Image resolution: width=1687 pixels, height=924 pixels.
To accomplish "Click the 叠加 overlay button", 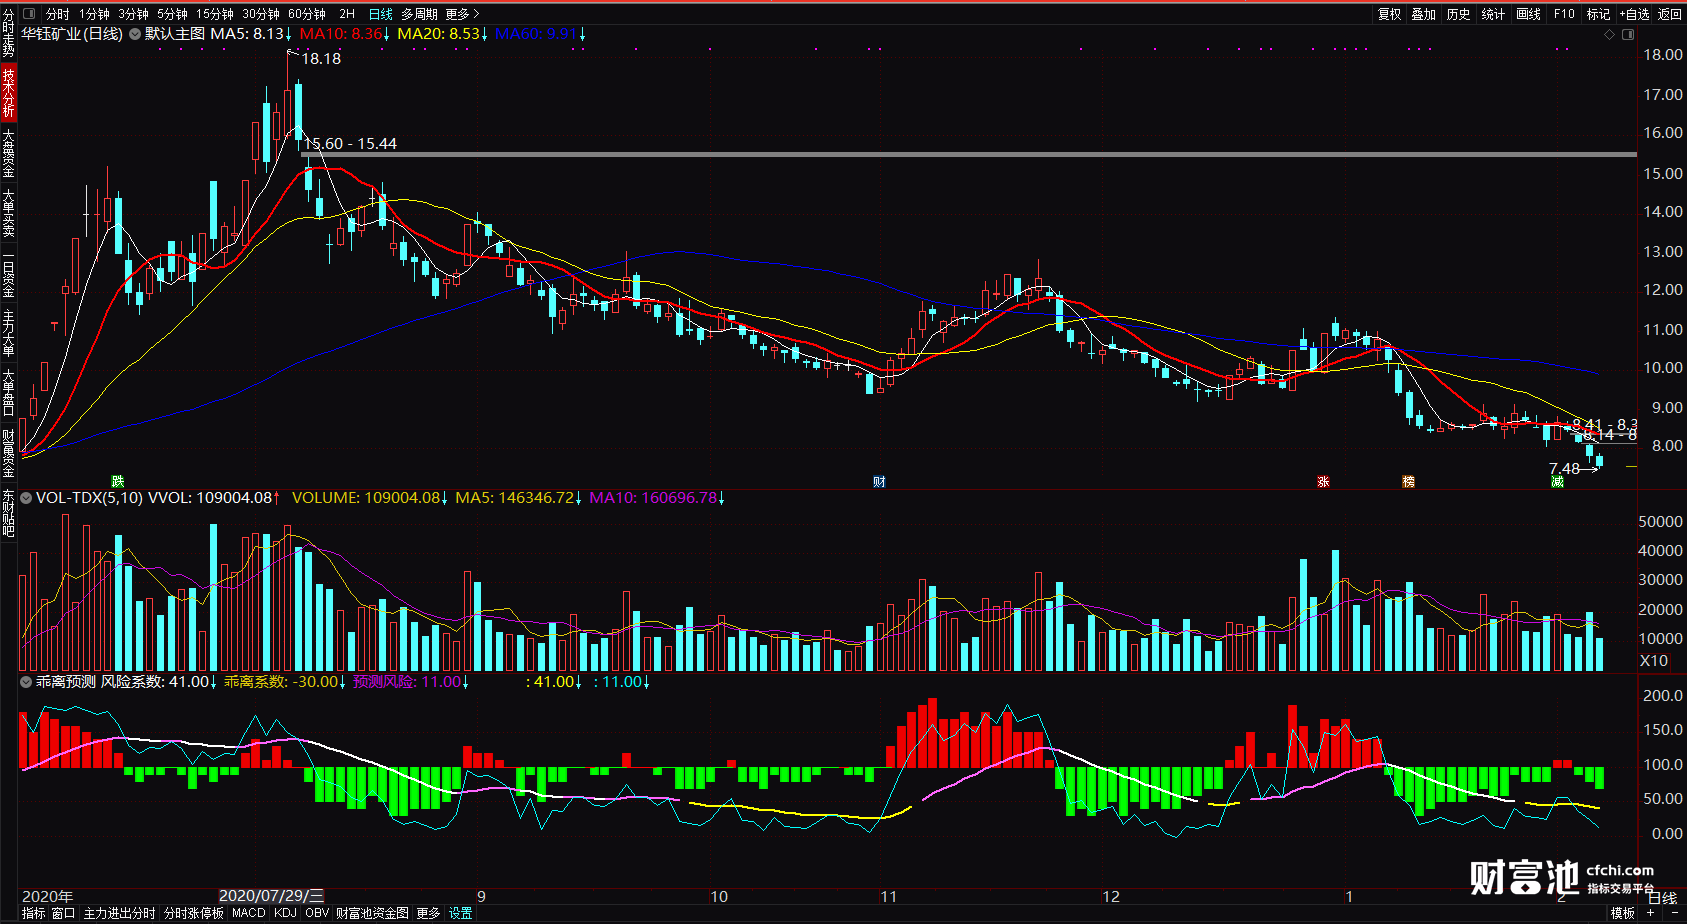I will 1424,14.
